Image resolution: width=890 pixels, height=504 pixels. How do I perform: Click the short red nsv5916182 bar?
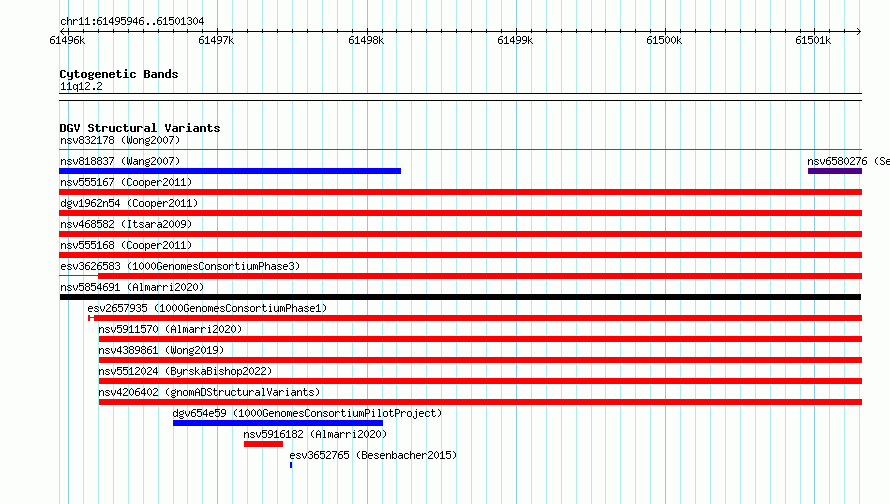click(263, 444)
